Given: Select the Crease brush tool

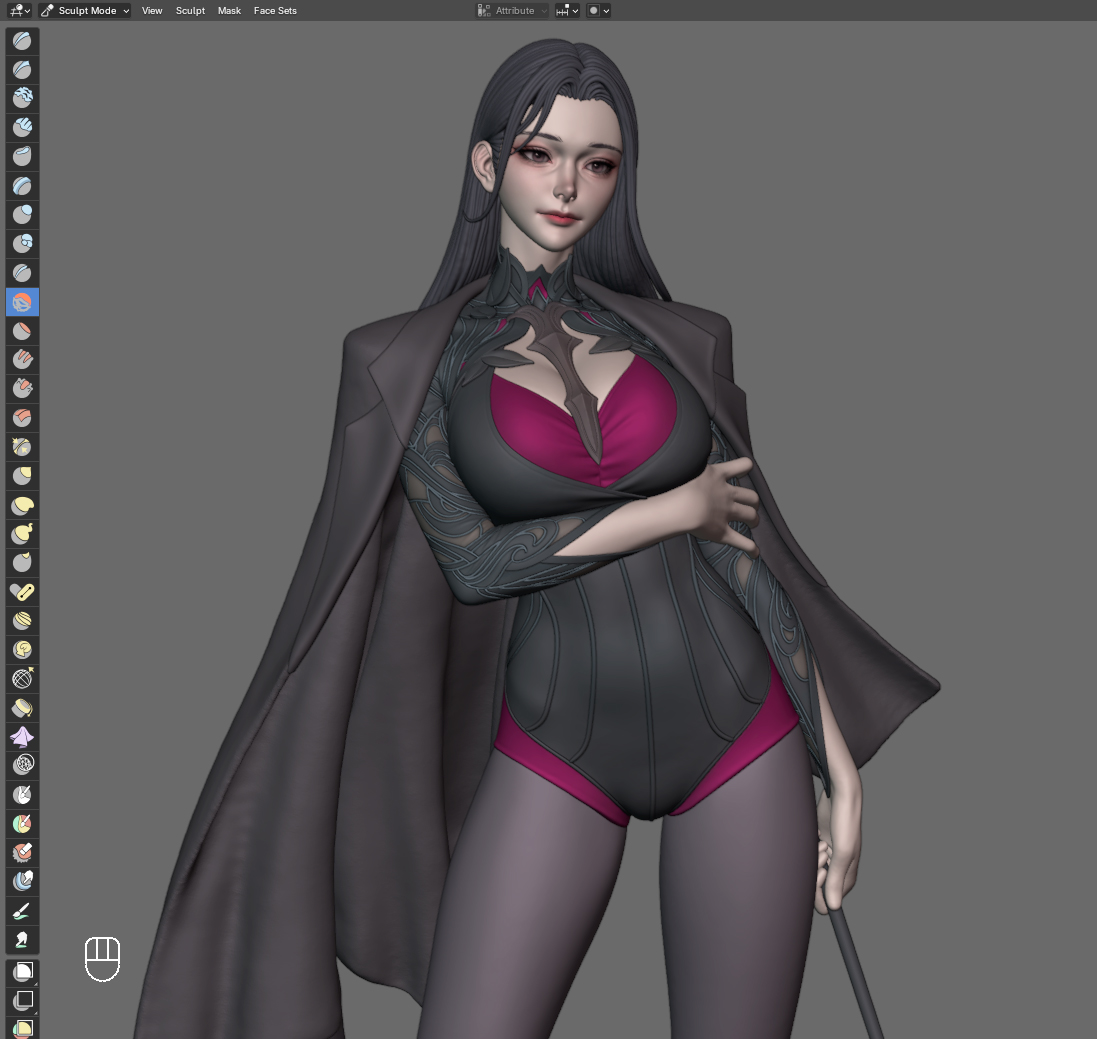Looking at the screenshot, I should tap(22, 272).
